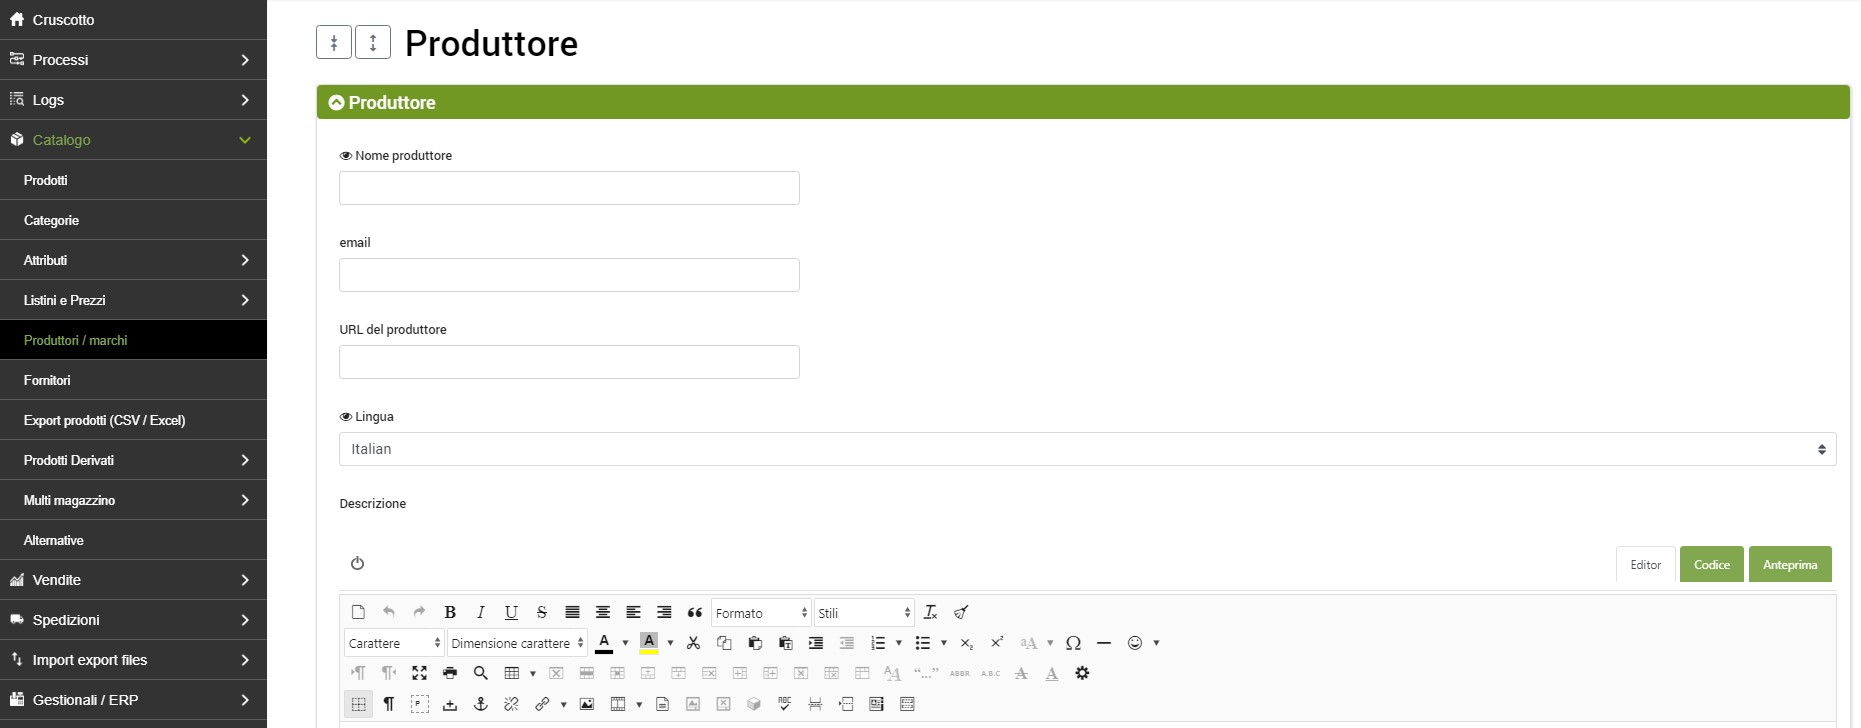Screen dimensions: 1861x728
Task: Open the Formato dropdown in the editor
Action: (760, 613)
